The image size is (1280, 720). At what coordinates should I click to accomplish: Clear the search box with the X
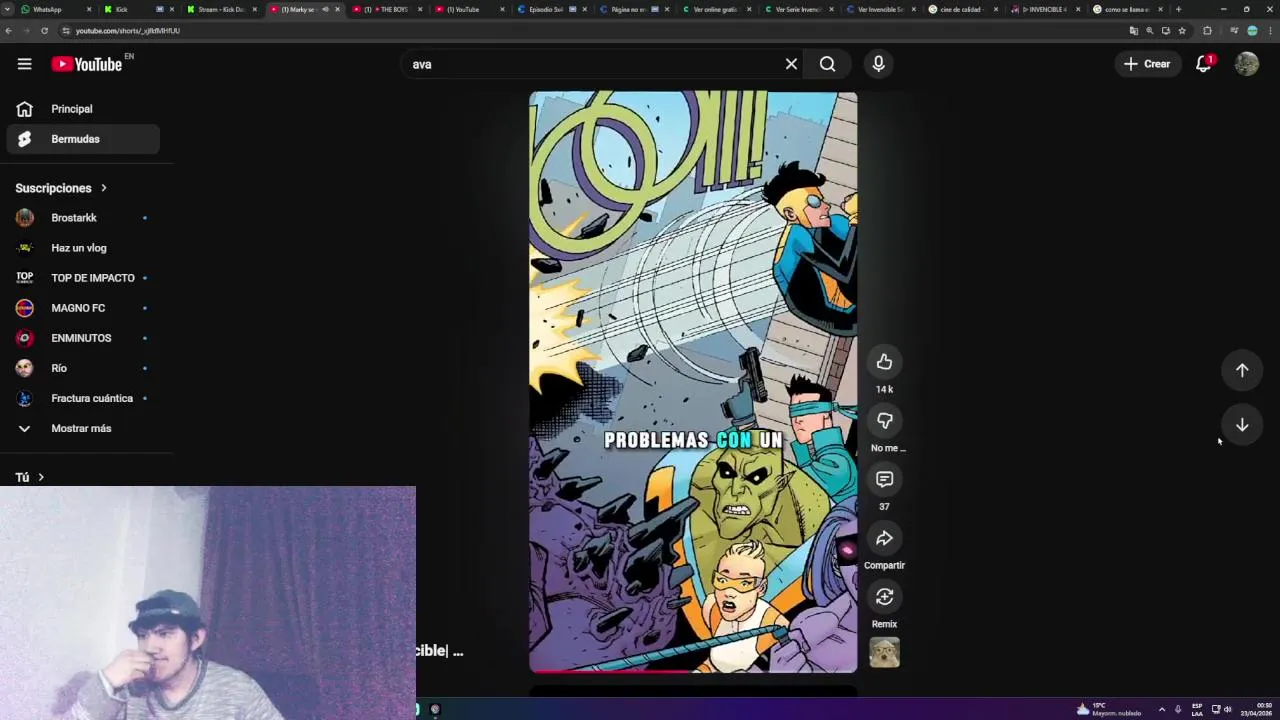(x=791, y=64)
